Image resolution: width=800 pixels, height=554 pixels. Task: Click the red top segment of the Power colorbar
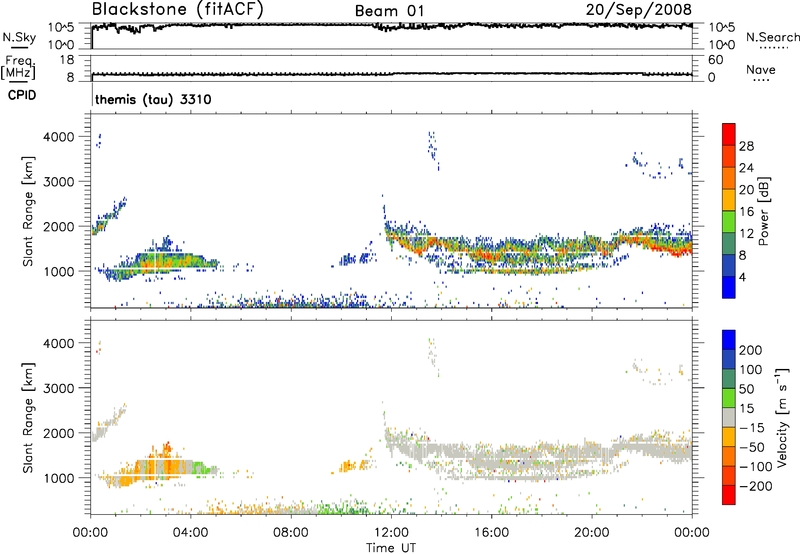[x=729, y=134]
